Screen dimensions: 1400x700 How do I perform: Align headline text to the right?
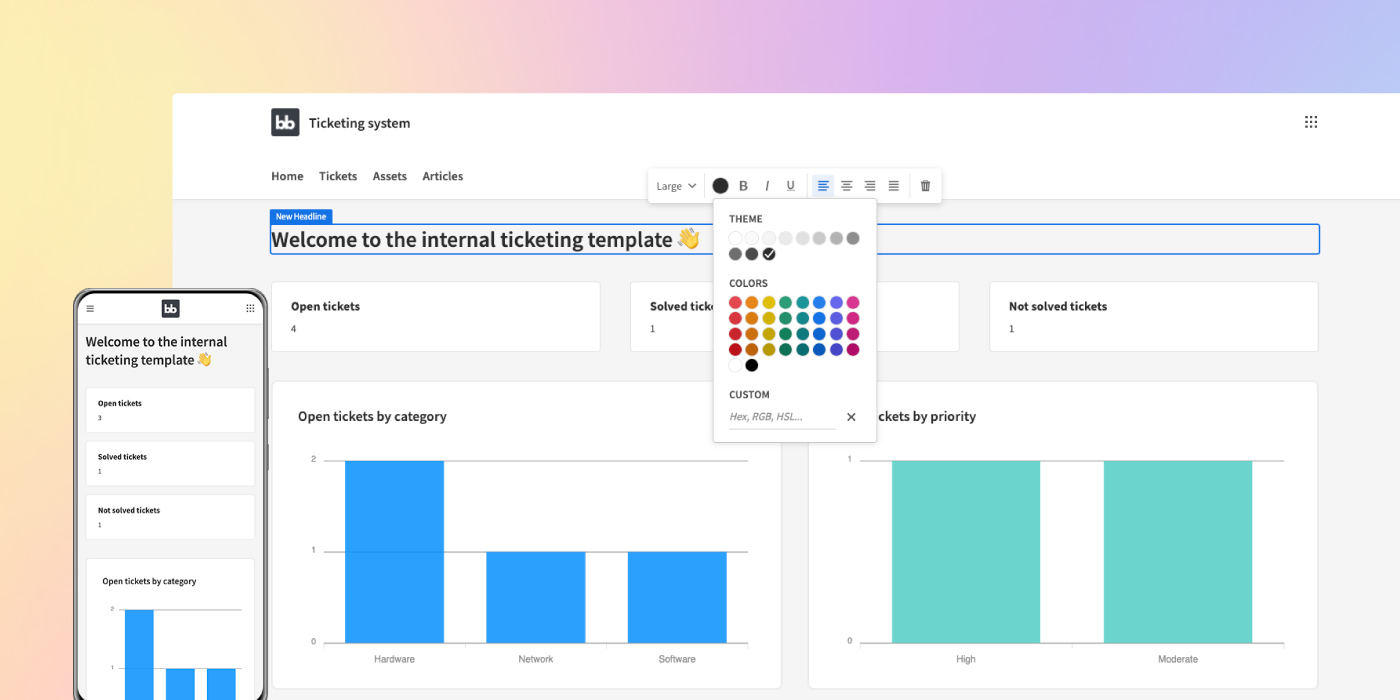(x=870, y=186)
